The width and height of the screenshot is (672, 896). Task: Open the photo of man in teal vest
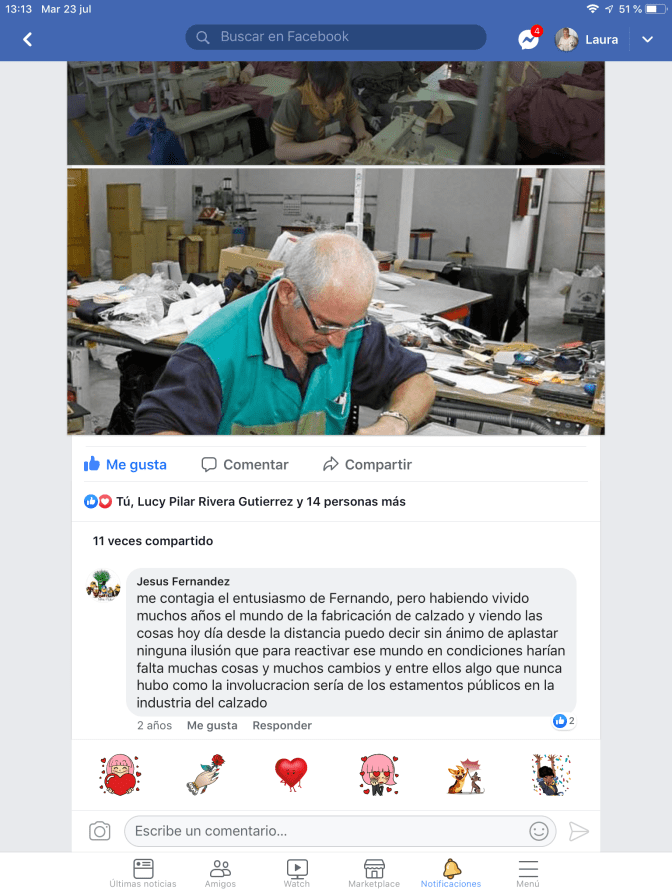tap(336, 301)
